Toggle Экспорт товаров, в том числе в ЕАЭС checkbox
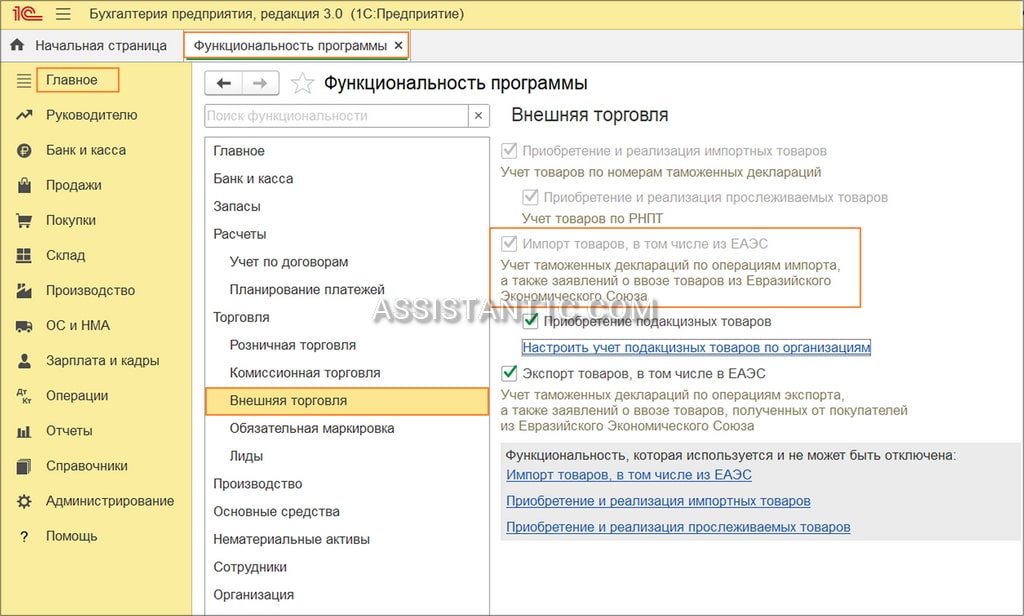1024x616 pixels. (x=509, y=373)
